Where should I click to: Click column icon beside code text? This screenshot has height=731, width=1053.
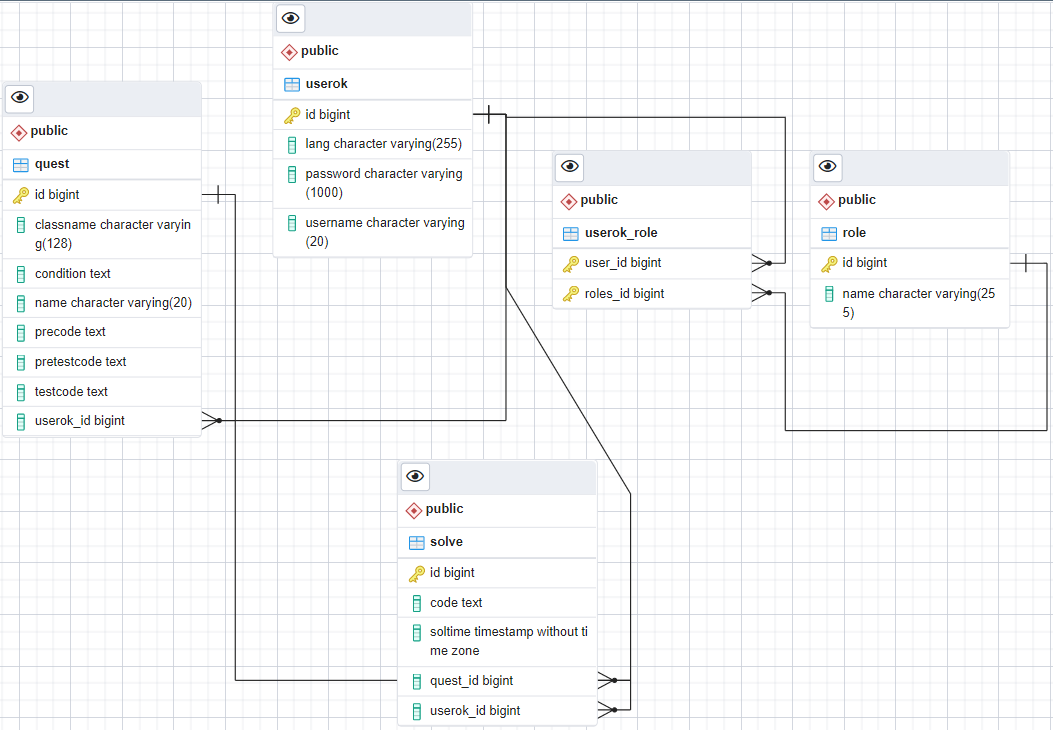417,603
